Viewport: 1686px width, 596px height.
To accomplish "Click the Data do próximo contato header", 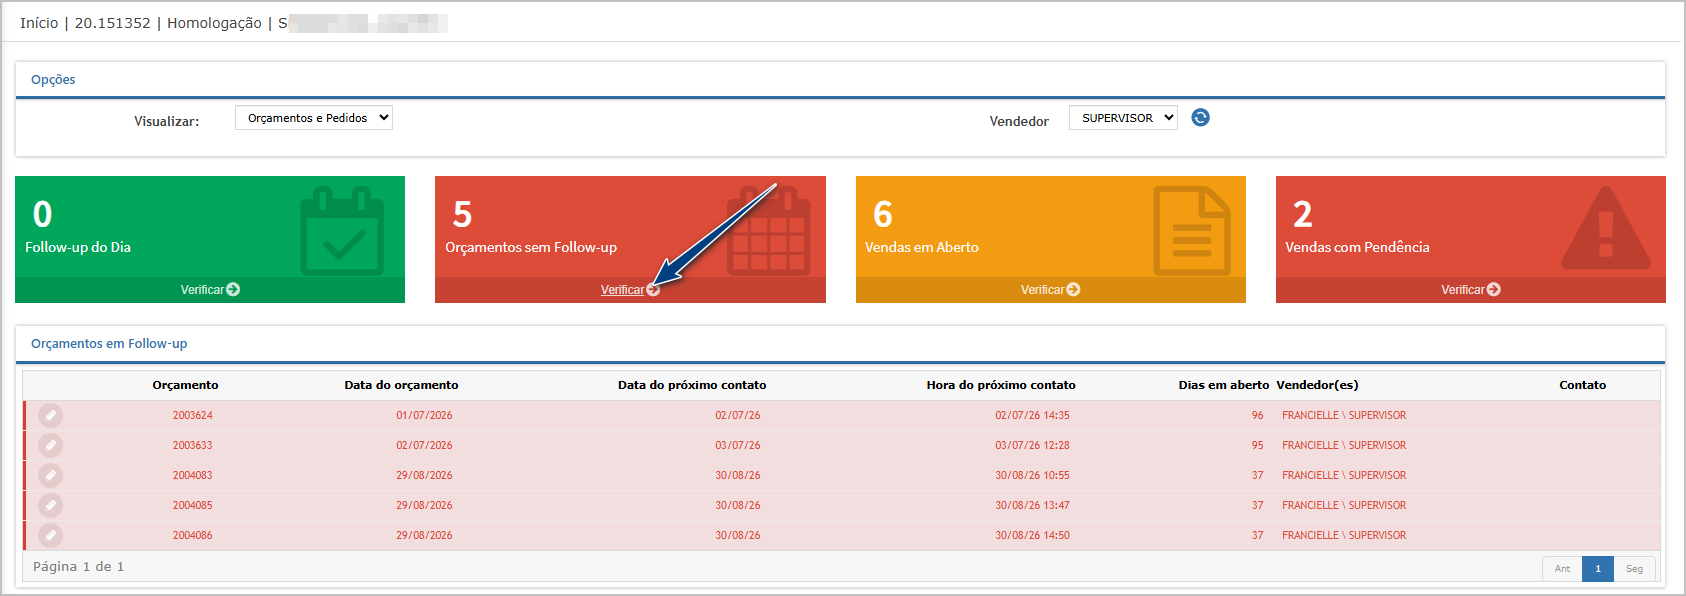I will pos(692,385).
